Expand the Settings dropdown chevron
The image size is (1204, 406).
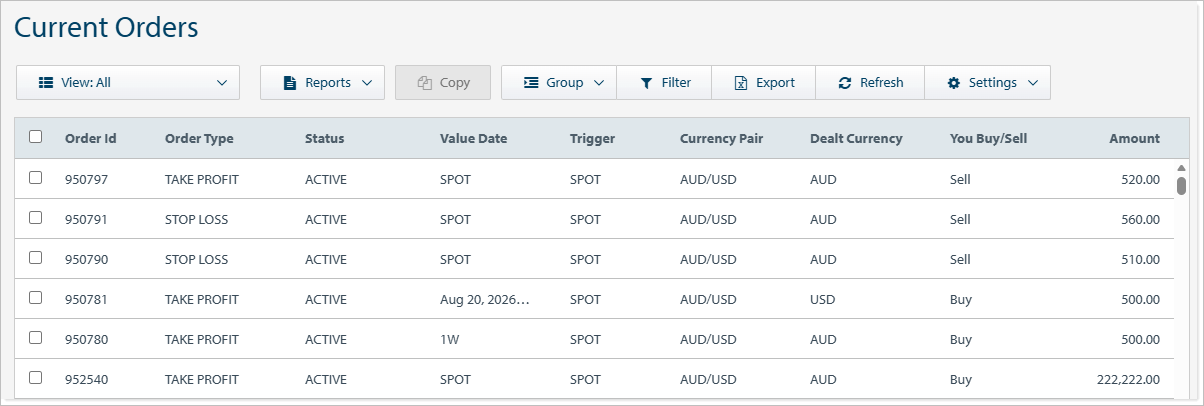[x=1032, y=83]
